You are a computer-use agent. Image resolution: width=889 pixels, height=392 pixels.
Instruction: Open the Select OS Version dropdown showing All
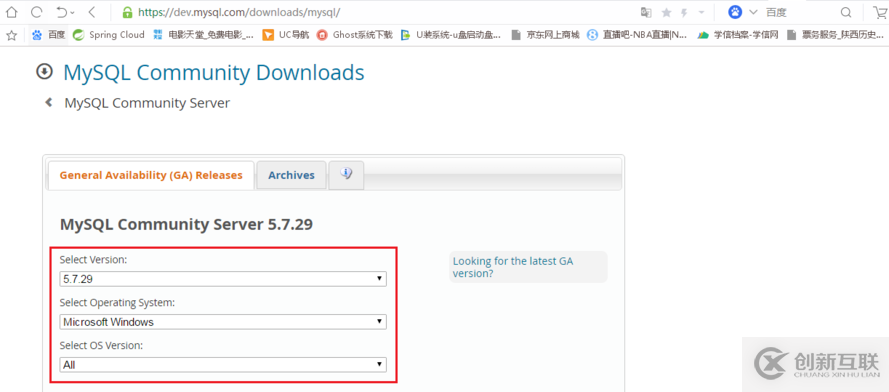(223, 365)
